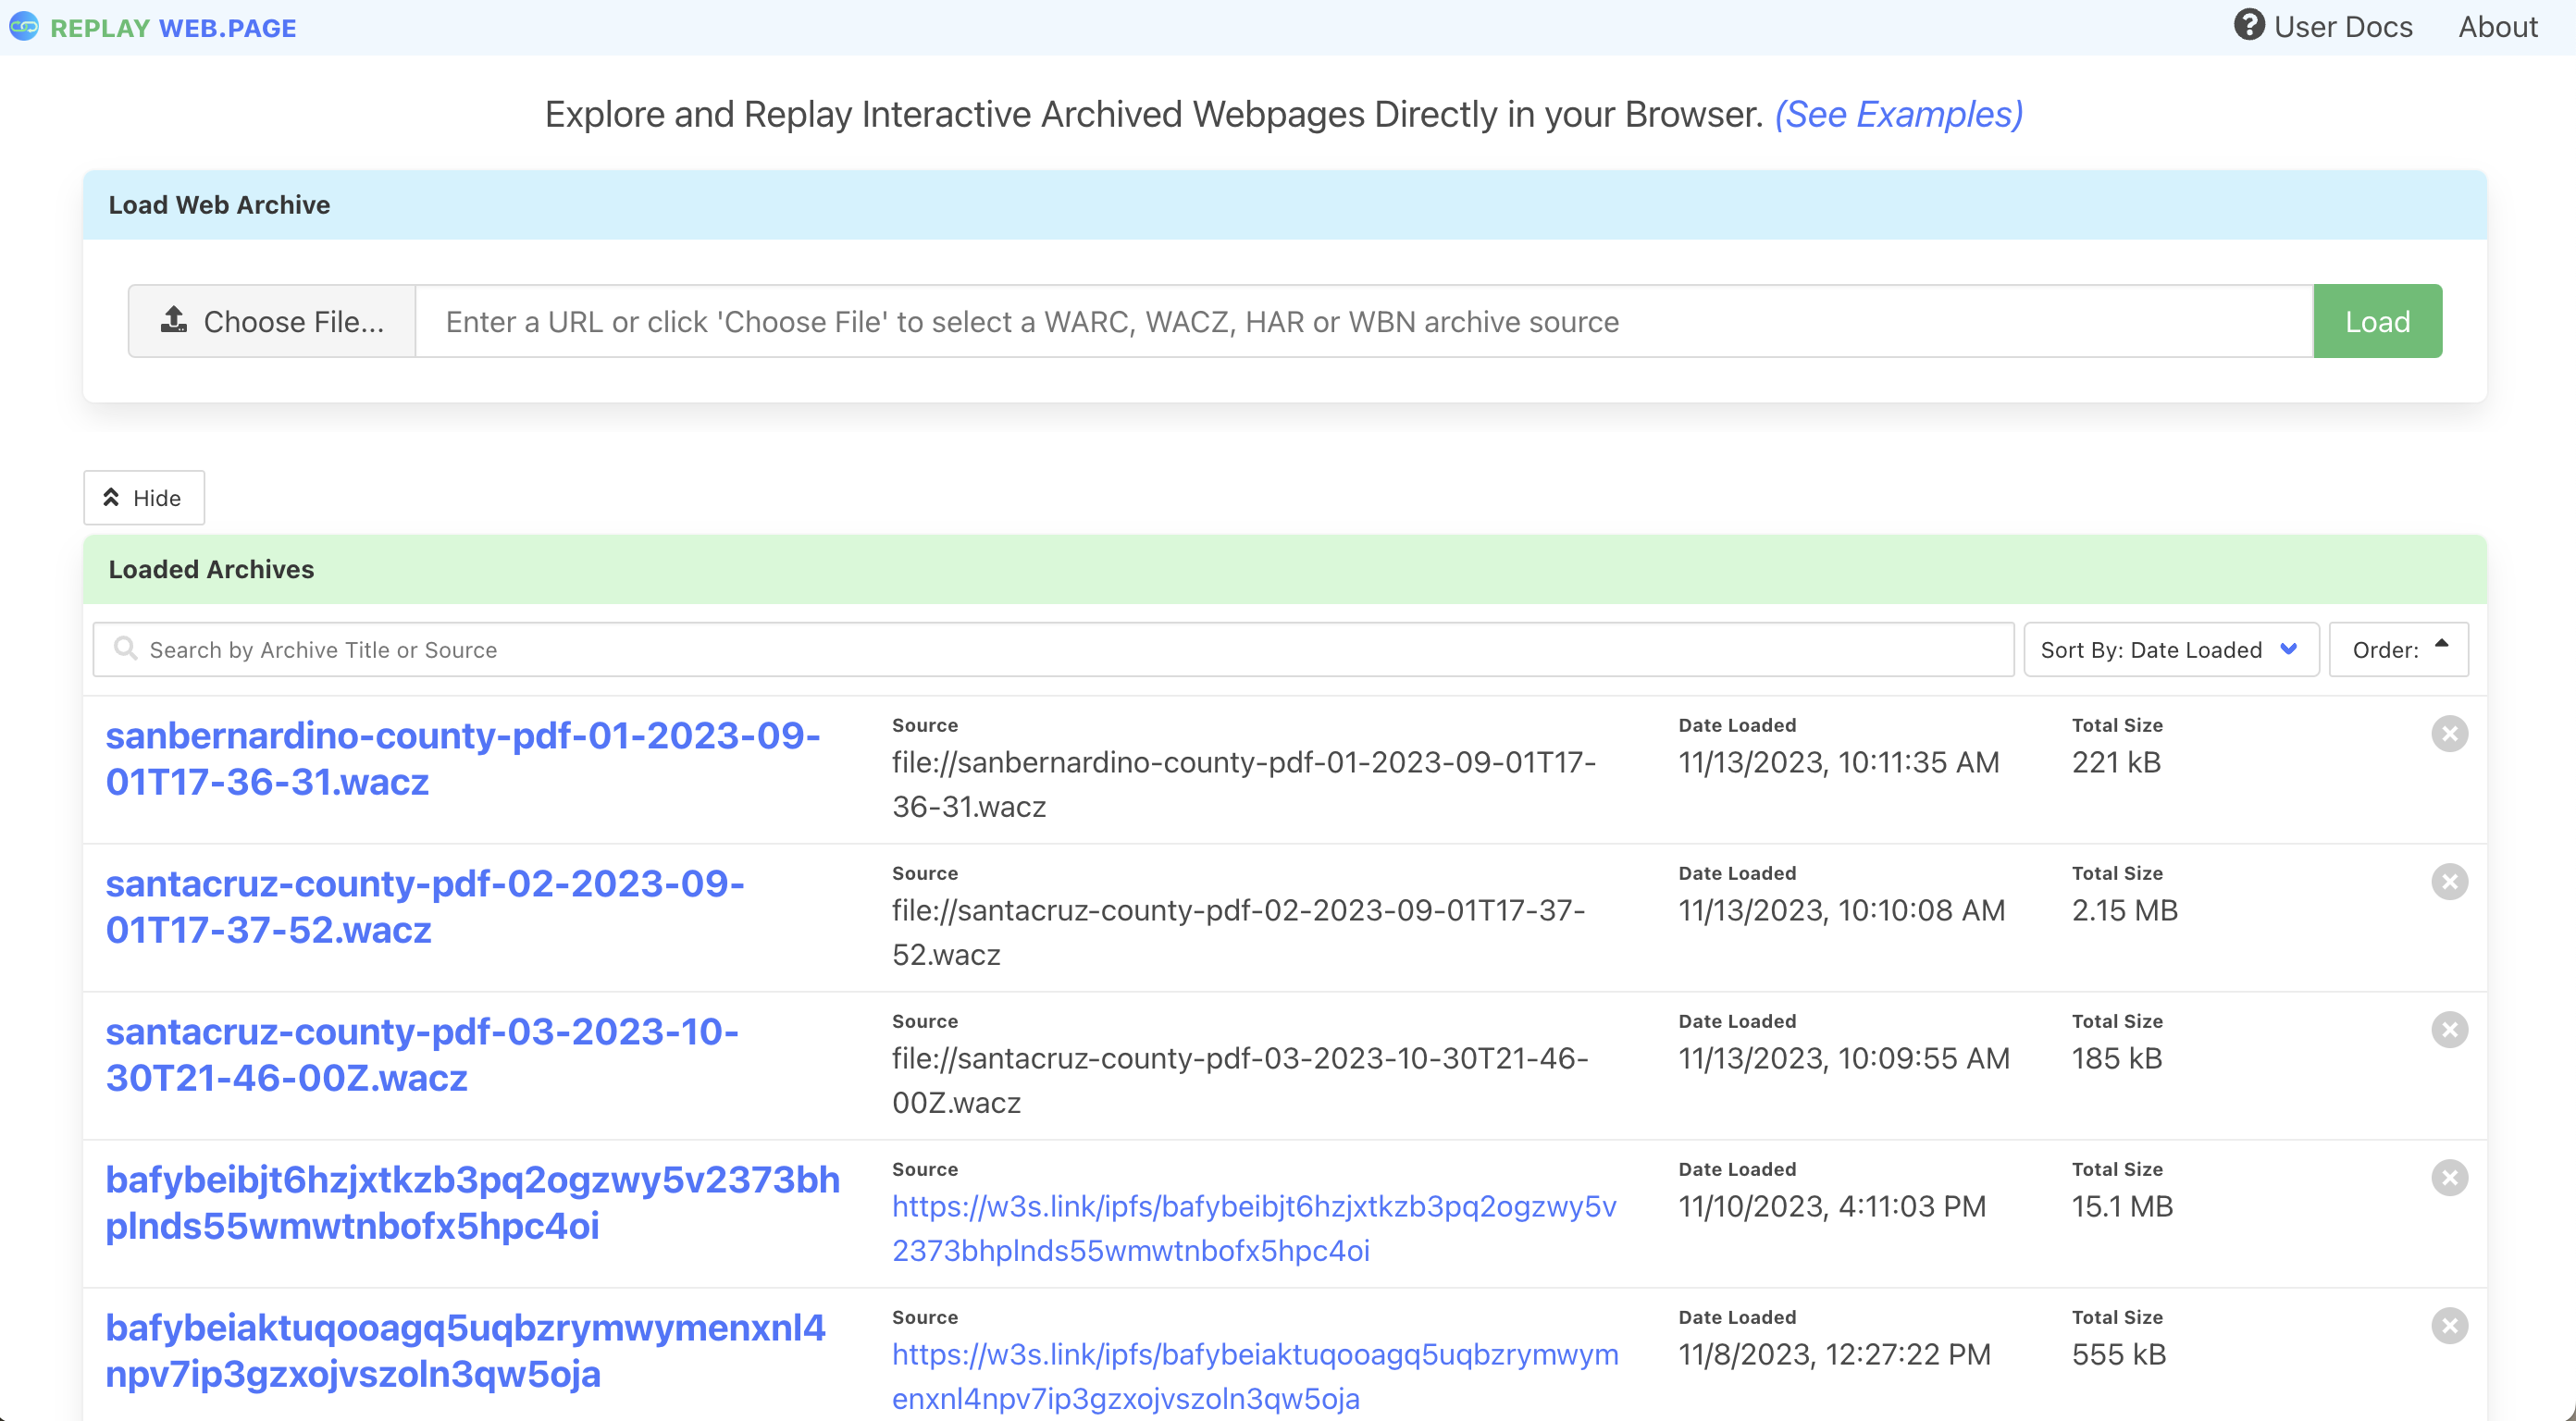Screen dimensions: 2576x1421
Task: Toggle the Order direction control
Action: (2399, 649)
